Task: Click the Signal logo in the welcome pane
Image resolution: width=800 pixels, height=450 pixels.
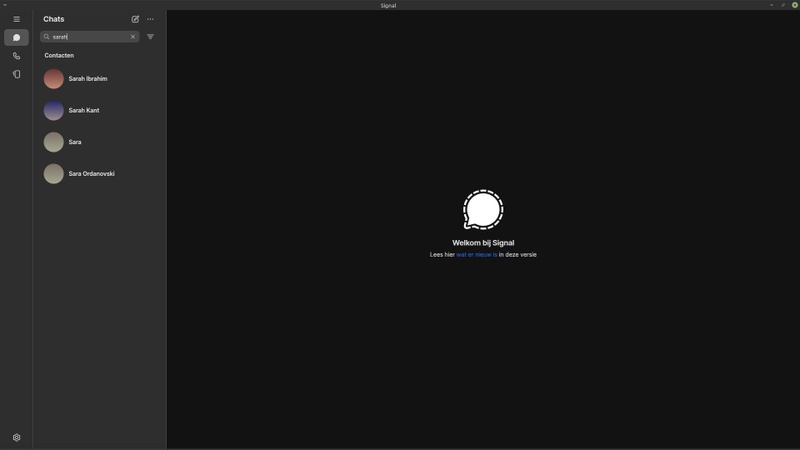Action: pyautogui.click(x=483, y=210)
